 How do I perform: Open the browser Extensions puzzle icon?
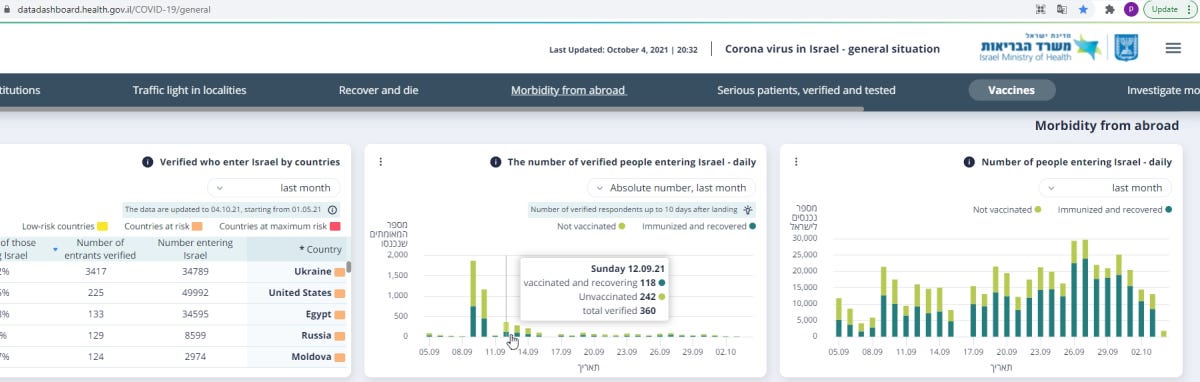[x=1110, y=9]
